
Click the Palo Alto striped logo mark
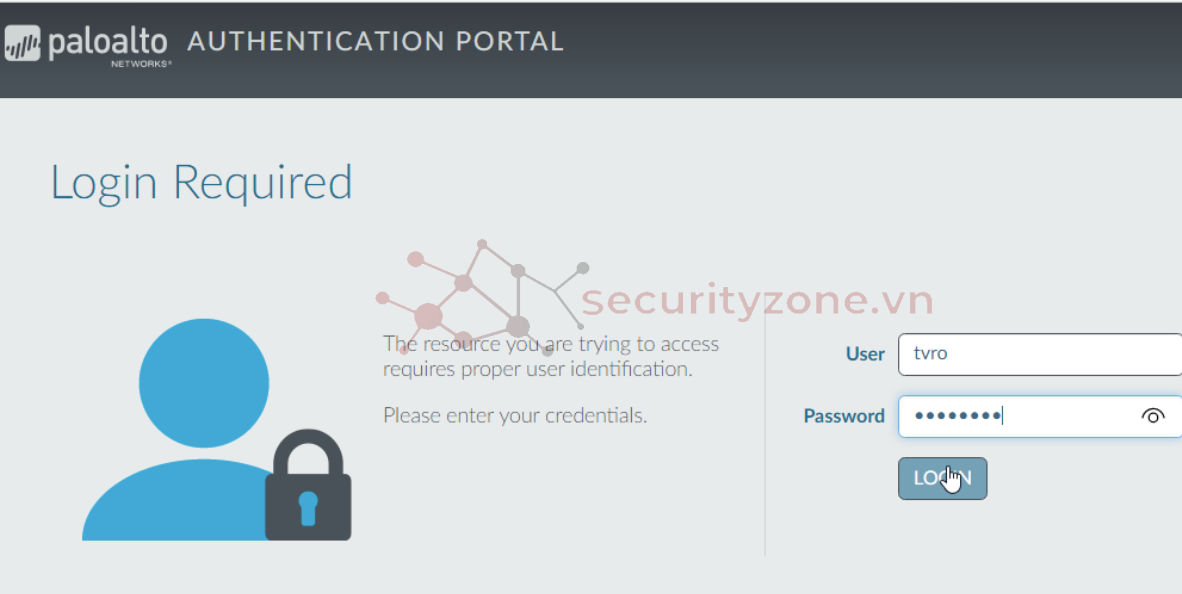(x=22, y=45)
